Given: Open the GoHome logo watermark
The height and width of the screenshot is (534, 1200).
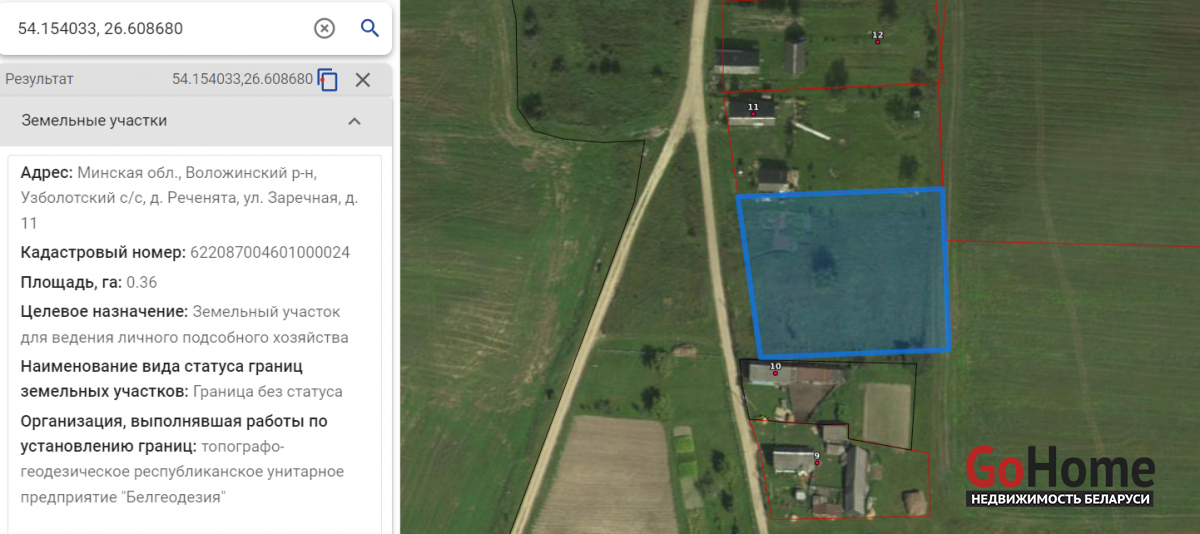Looking at the screenshot, I should tap(1060, 477).
